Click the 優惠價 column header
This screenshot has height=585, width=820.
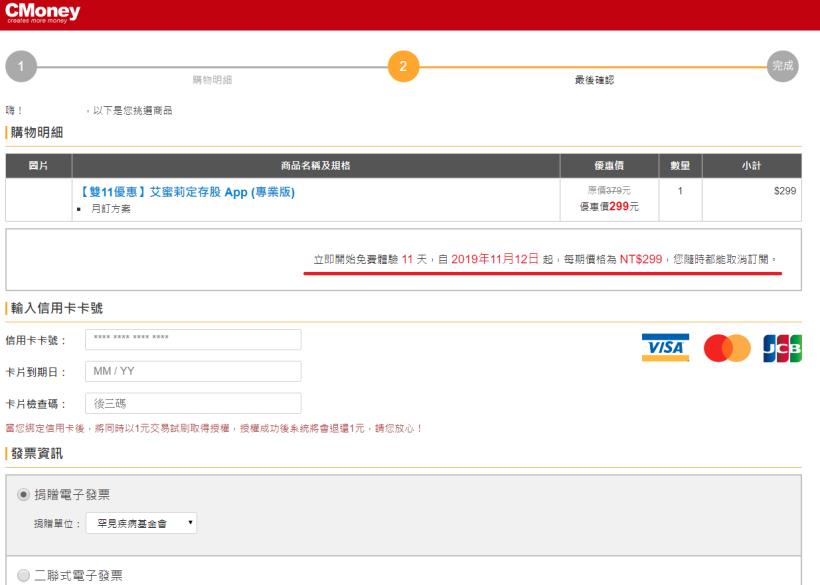pyautogui.click(x=609, y=166)
